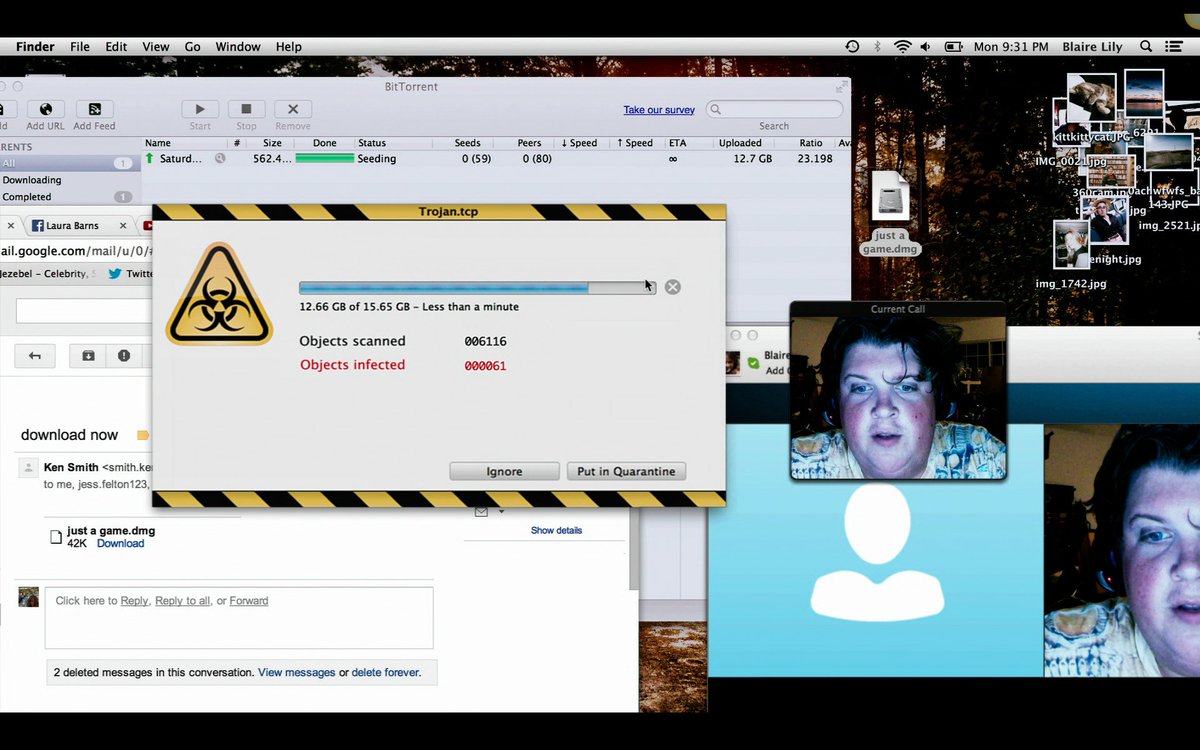Viewport: 1200px width, 750px height.
Task: Sort torrents by Ratio column header
Action: 811,143
